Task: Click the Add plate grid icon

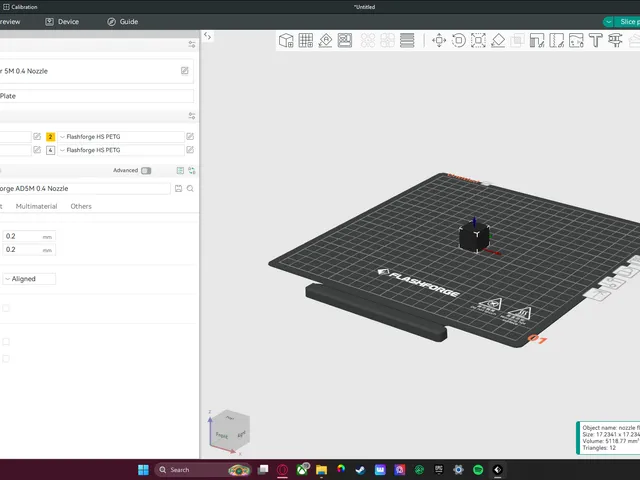Action: click(306, 40)
